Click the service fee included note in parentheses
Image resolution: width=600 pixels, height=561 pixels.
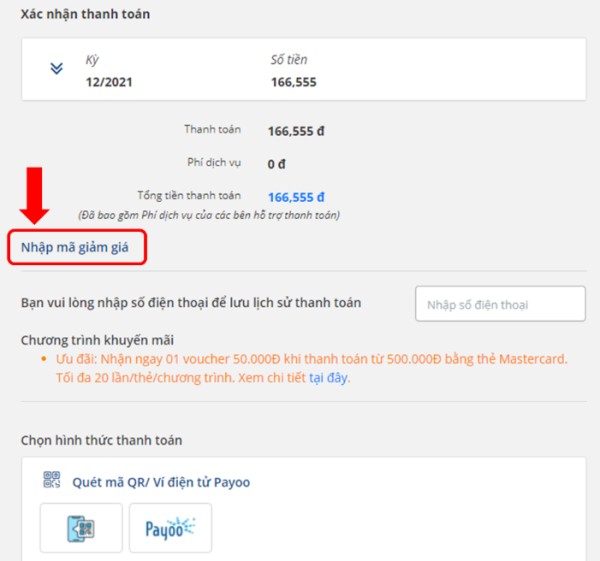tap(209, 215)
